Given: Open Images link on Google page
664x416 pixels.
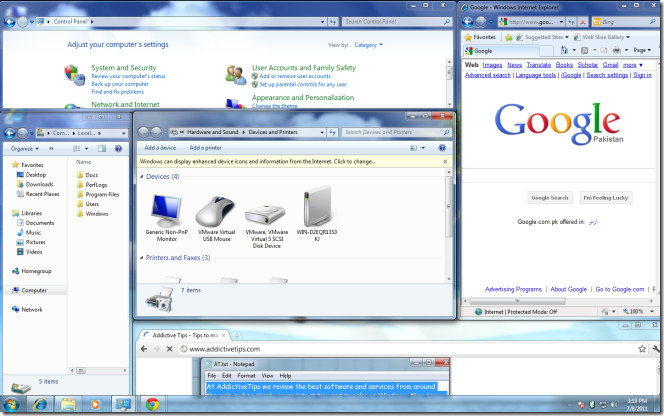Looking at the screenshot, I should click(492, 65).
